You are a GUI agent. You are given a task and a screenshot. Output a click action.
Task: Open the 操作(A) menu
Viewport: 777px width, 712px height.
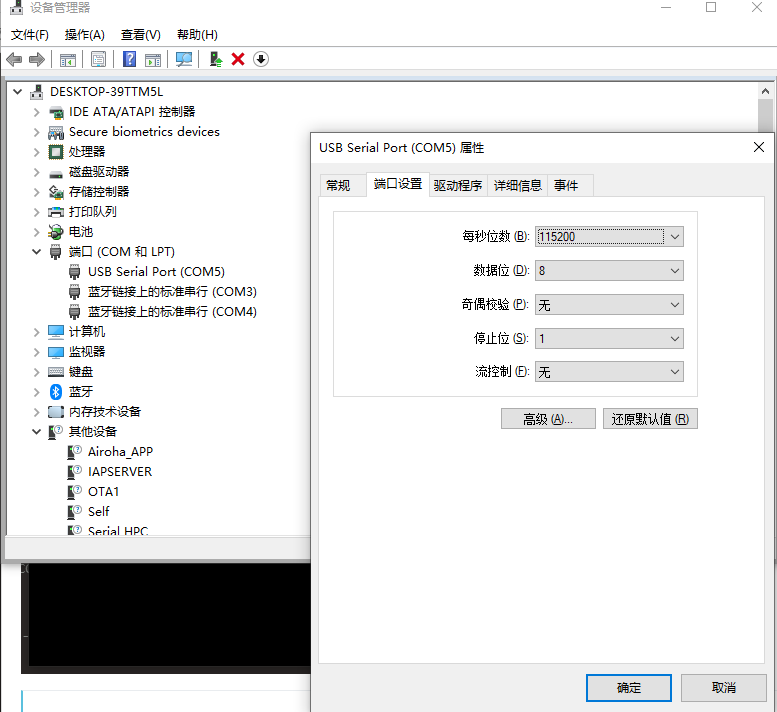coord(85,35)
